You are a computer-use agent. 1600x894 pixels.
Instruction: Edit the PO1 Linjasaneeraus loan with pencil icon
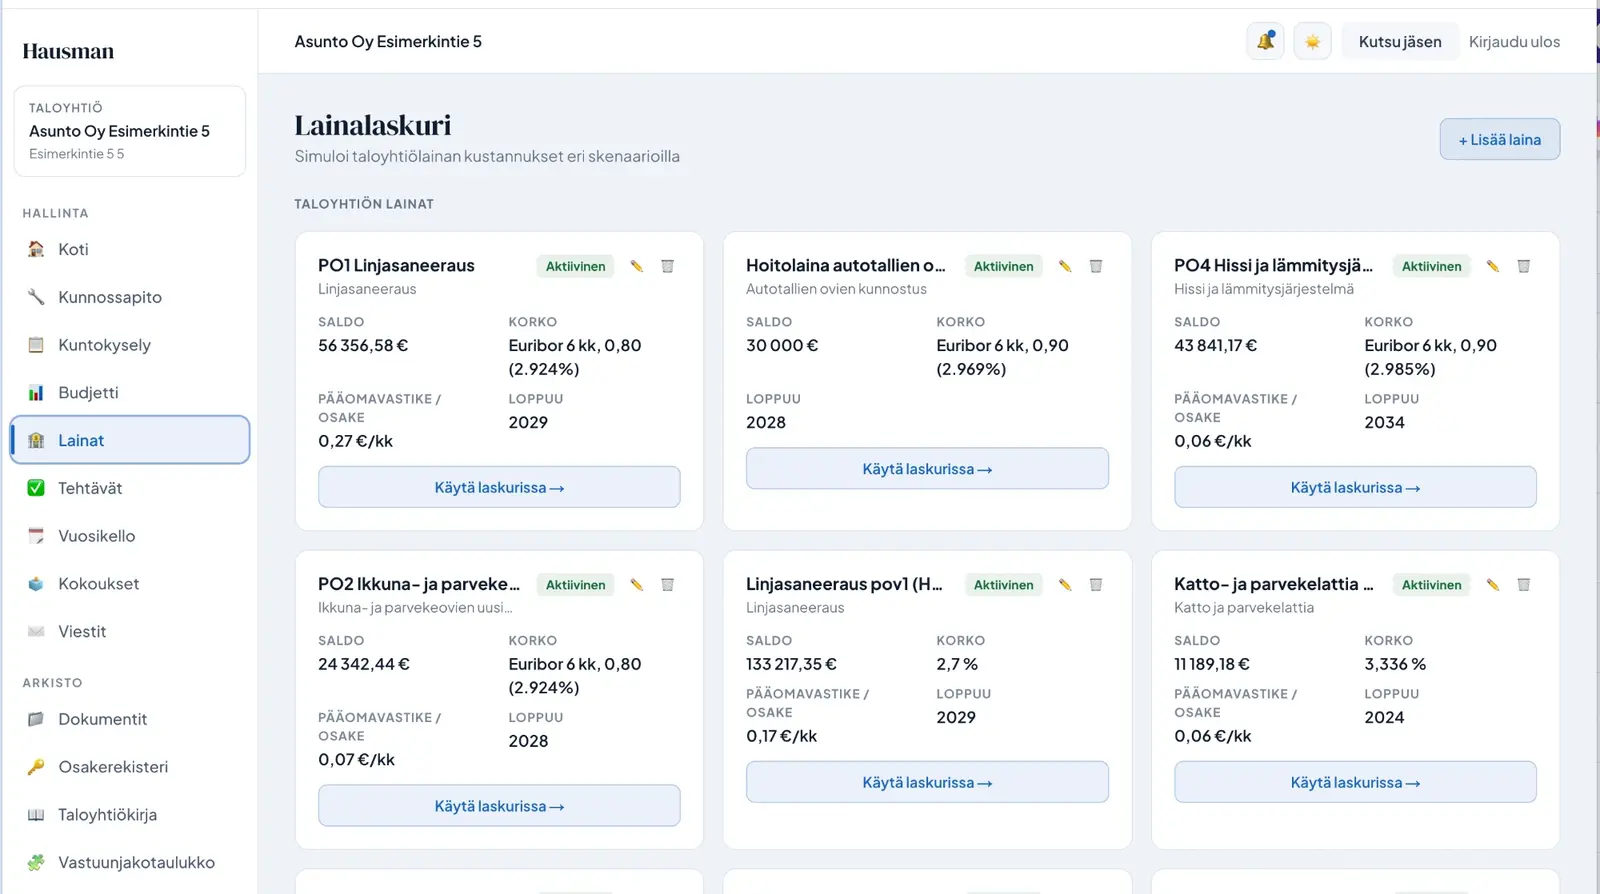tap(637, 266)
